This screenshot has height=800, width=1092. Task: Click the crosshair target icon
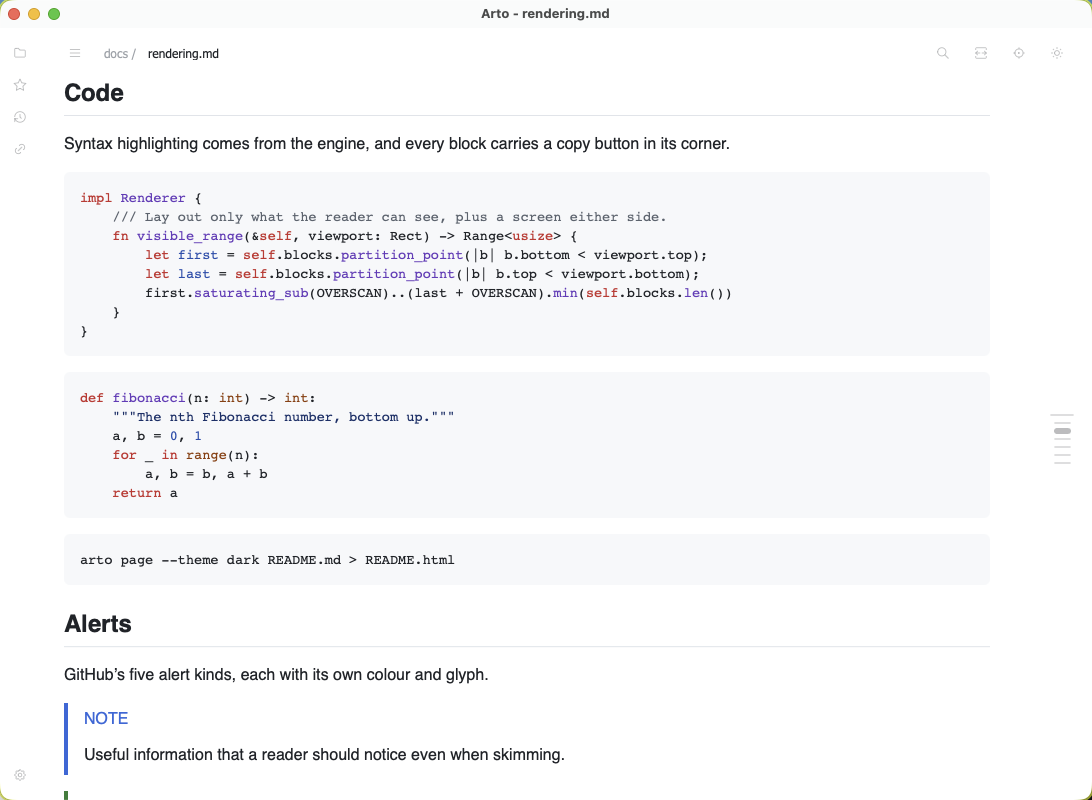click(x=1019, y=53)
